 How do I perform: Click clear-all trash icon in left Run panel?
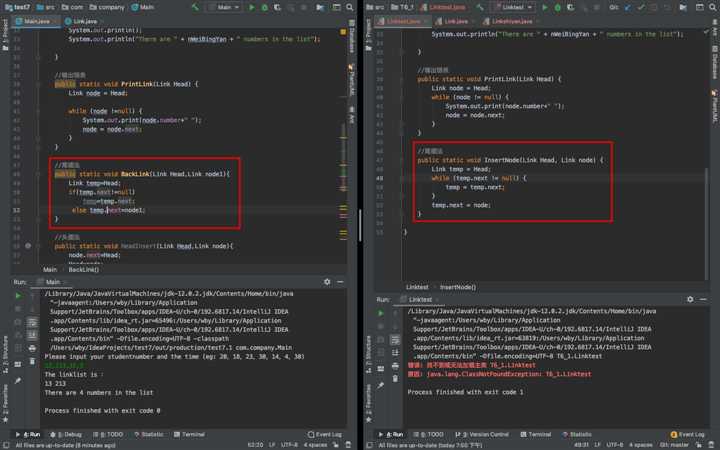tap(32, 361)
